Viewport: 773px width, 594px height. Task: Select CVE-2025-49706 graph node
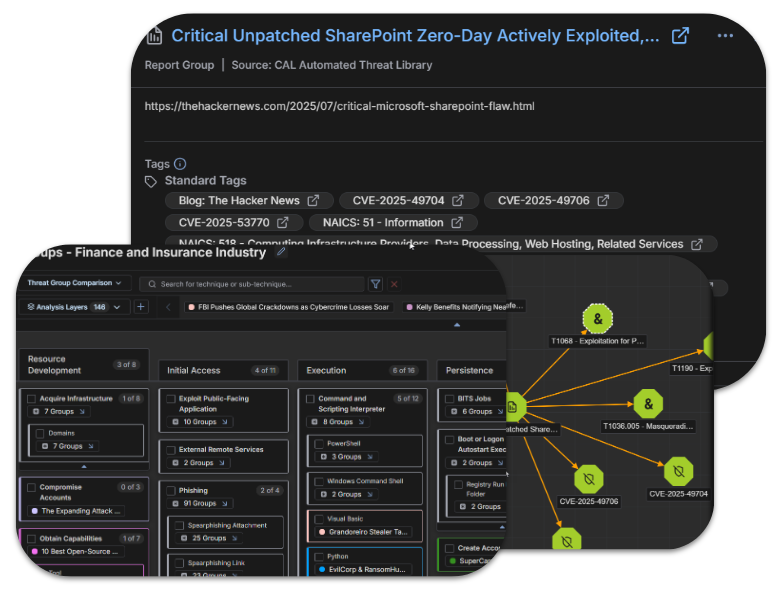pyautogui.click(x=589, y=479)
